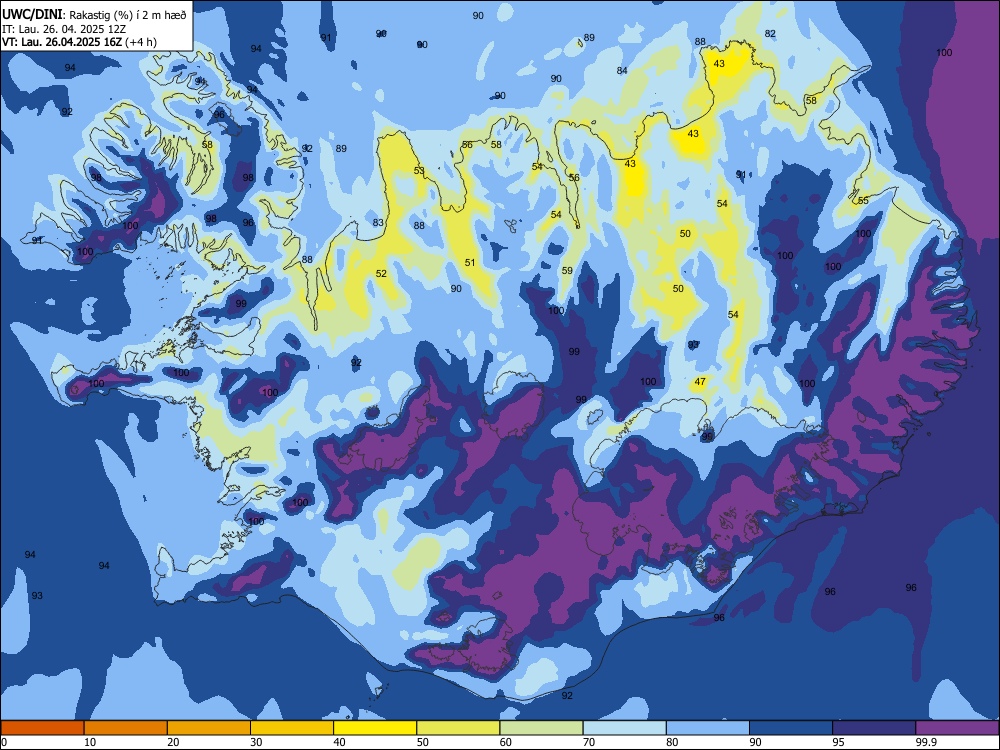Image resolution: width=1000 pixels, height=750 pixels.
Task: Click the 90–95 dark blue legend swatch
Action: click(791, 728)
